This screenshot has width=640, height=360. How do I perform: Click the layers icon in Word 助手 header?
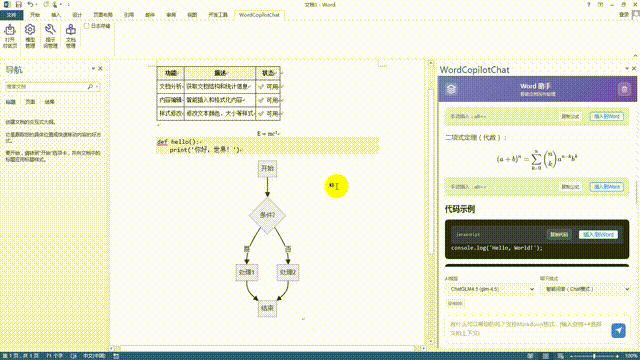click(x=451, y=89)
